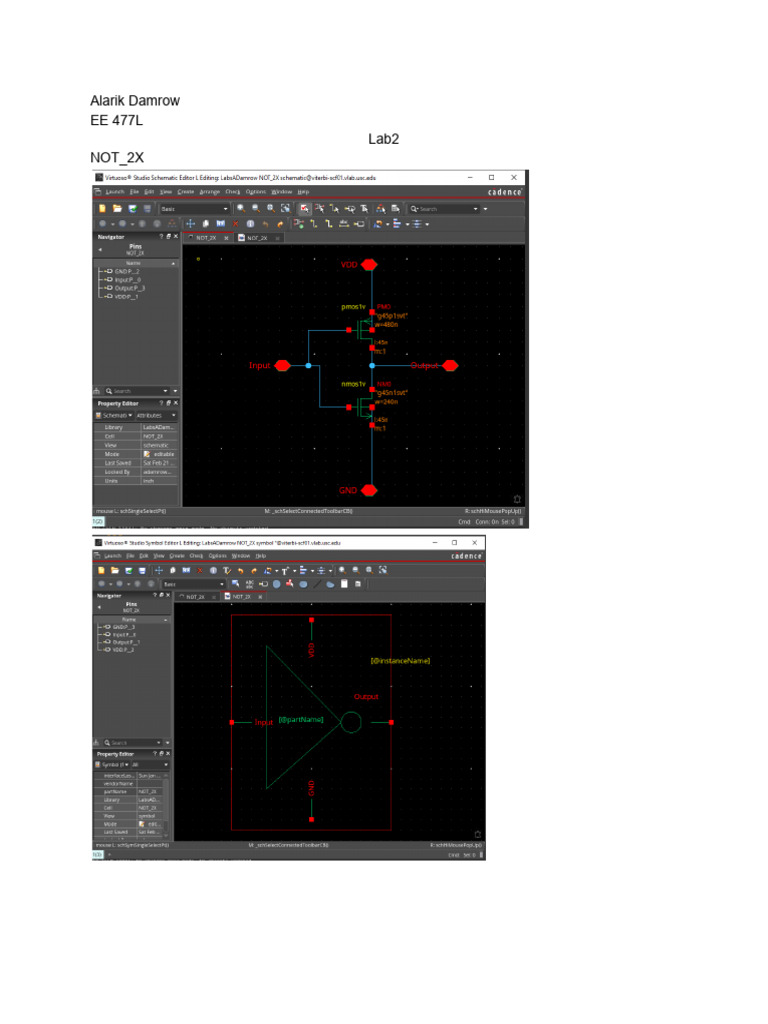Select VDD:P__1 pin in schematic Navigator

(122, 296)
